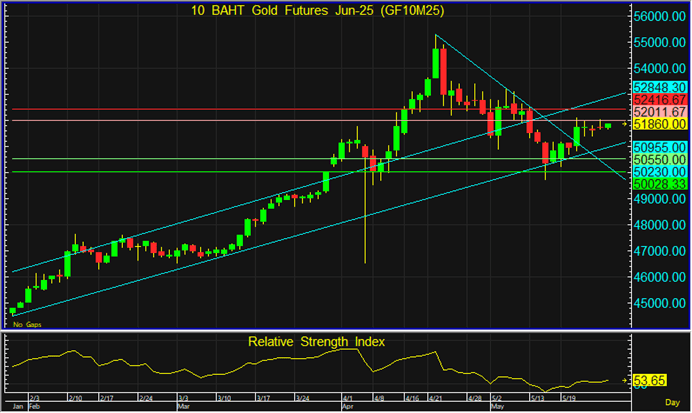The height and width of the screenshot is (413, 692).
Task: Click the Apr month label on time axis
Action: (347, 407)
